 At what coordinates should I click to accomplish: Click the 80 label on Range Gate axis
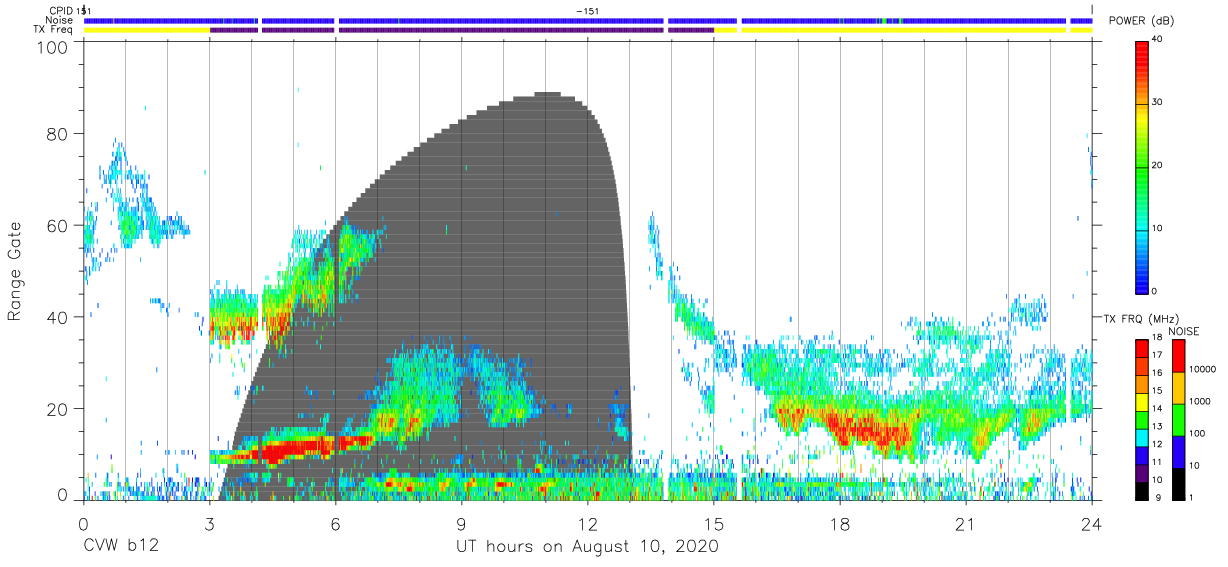point(57,135)
